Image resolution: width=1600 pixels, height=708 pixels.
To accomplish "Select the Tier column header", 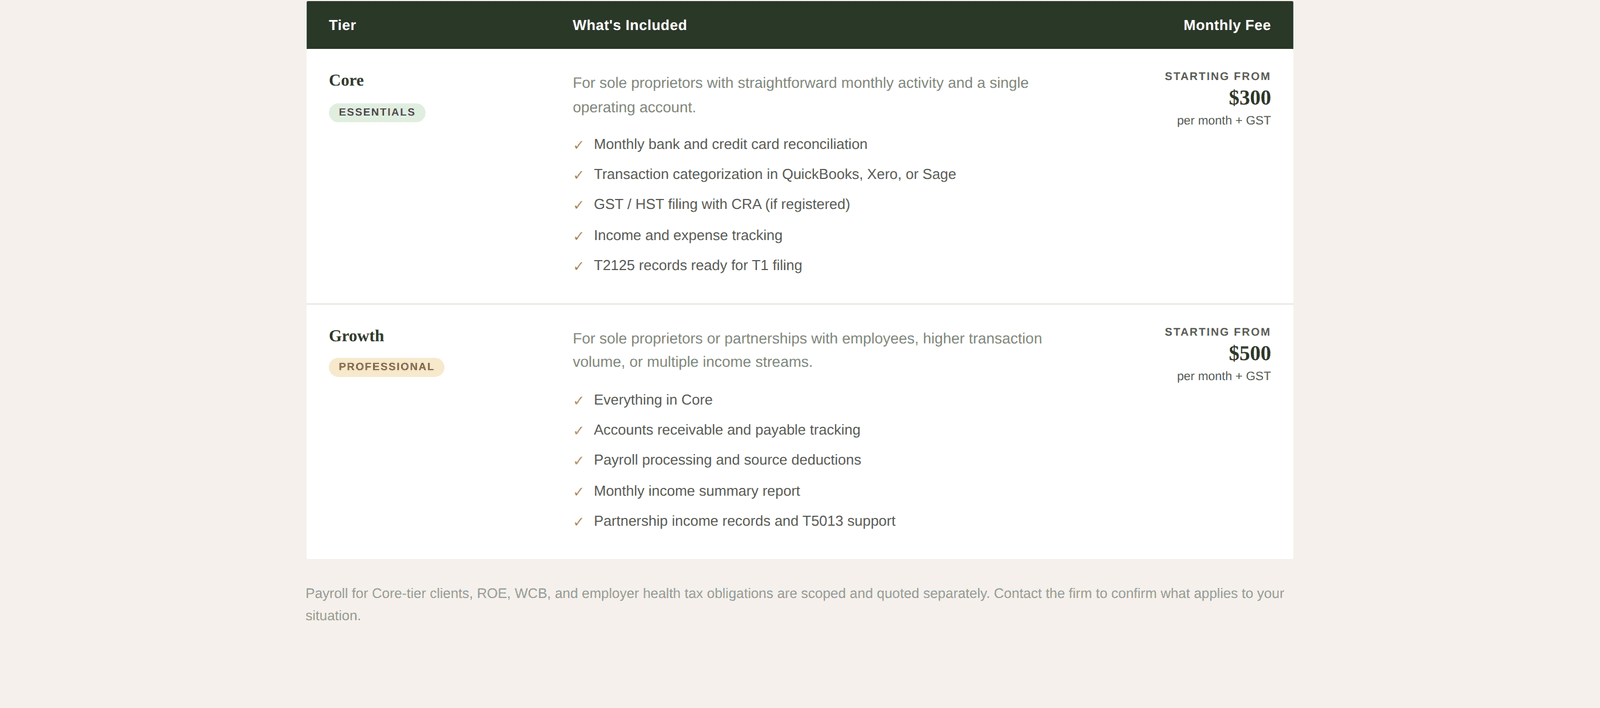I will 342,25.
